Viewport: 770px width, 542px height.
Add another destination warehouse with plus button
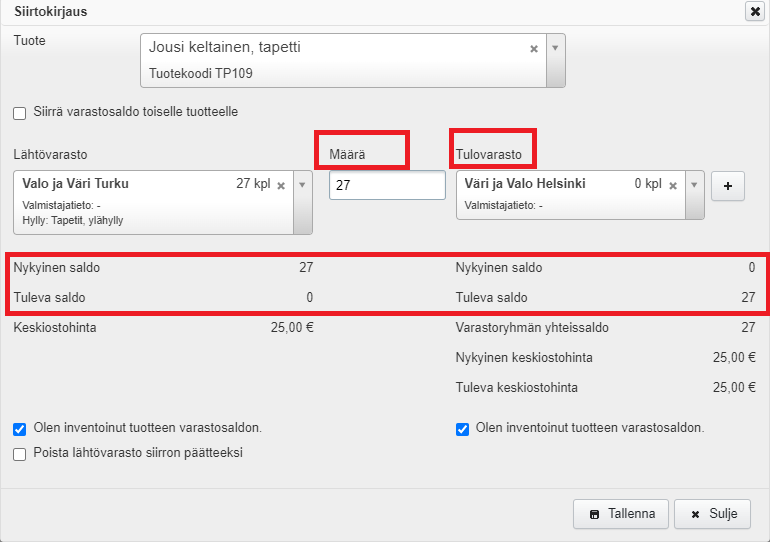727,186
